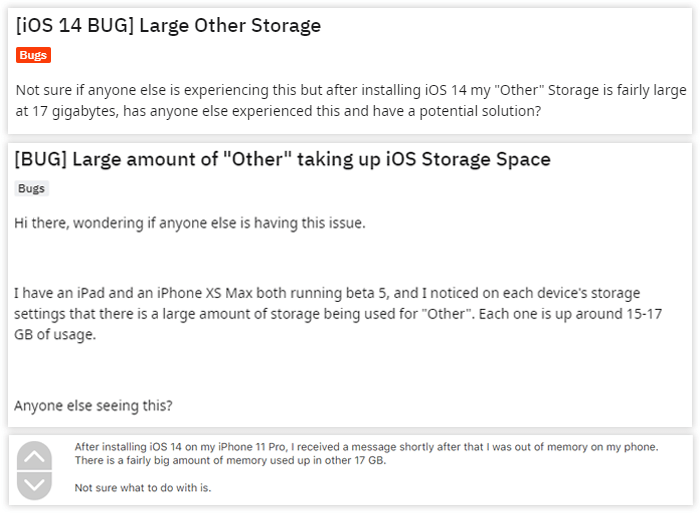700x516 pixels.
Task: Open the '[iOS 14 BUG] Large Other Storage' post title
Action: 168,25
